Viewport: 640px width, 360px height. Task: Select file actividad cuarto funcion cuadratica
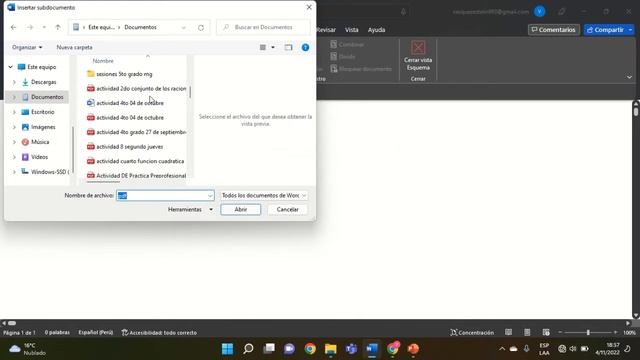[x=136, y=161]
